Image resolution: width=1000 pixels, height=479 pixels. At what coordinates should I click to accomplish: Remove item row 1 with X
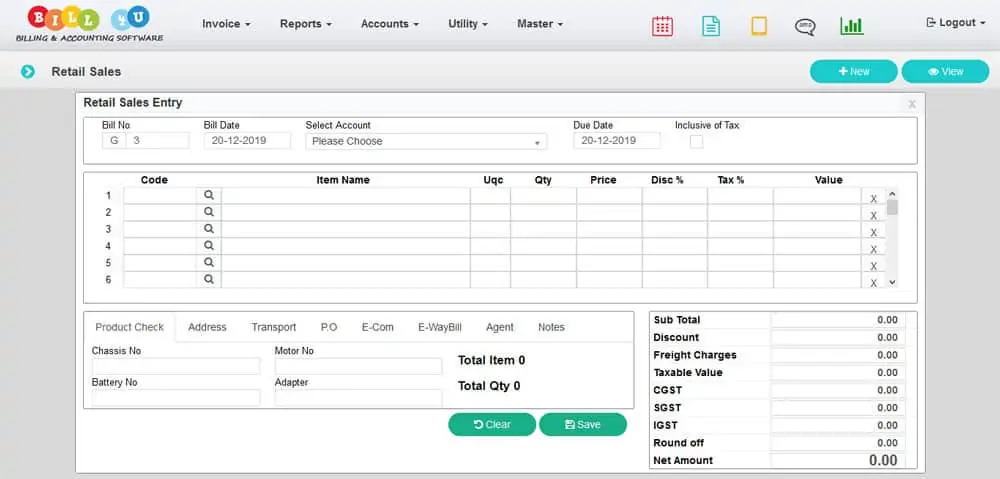(x=873, y=198)
